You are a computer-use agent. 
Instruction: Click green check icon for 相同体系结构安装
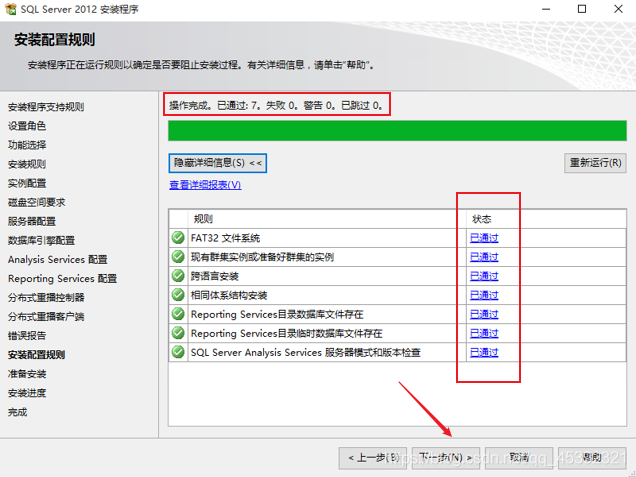(178, 295)
